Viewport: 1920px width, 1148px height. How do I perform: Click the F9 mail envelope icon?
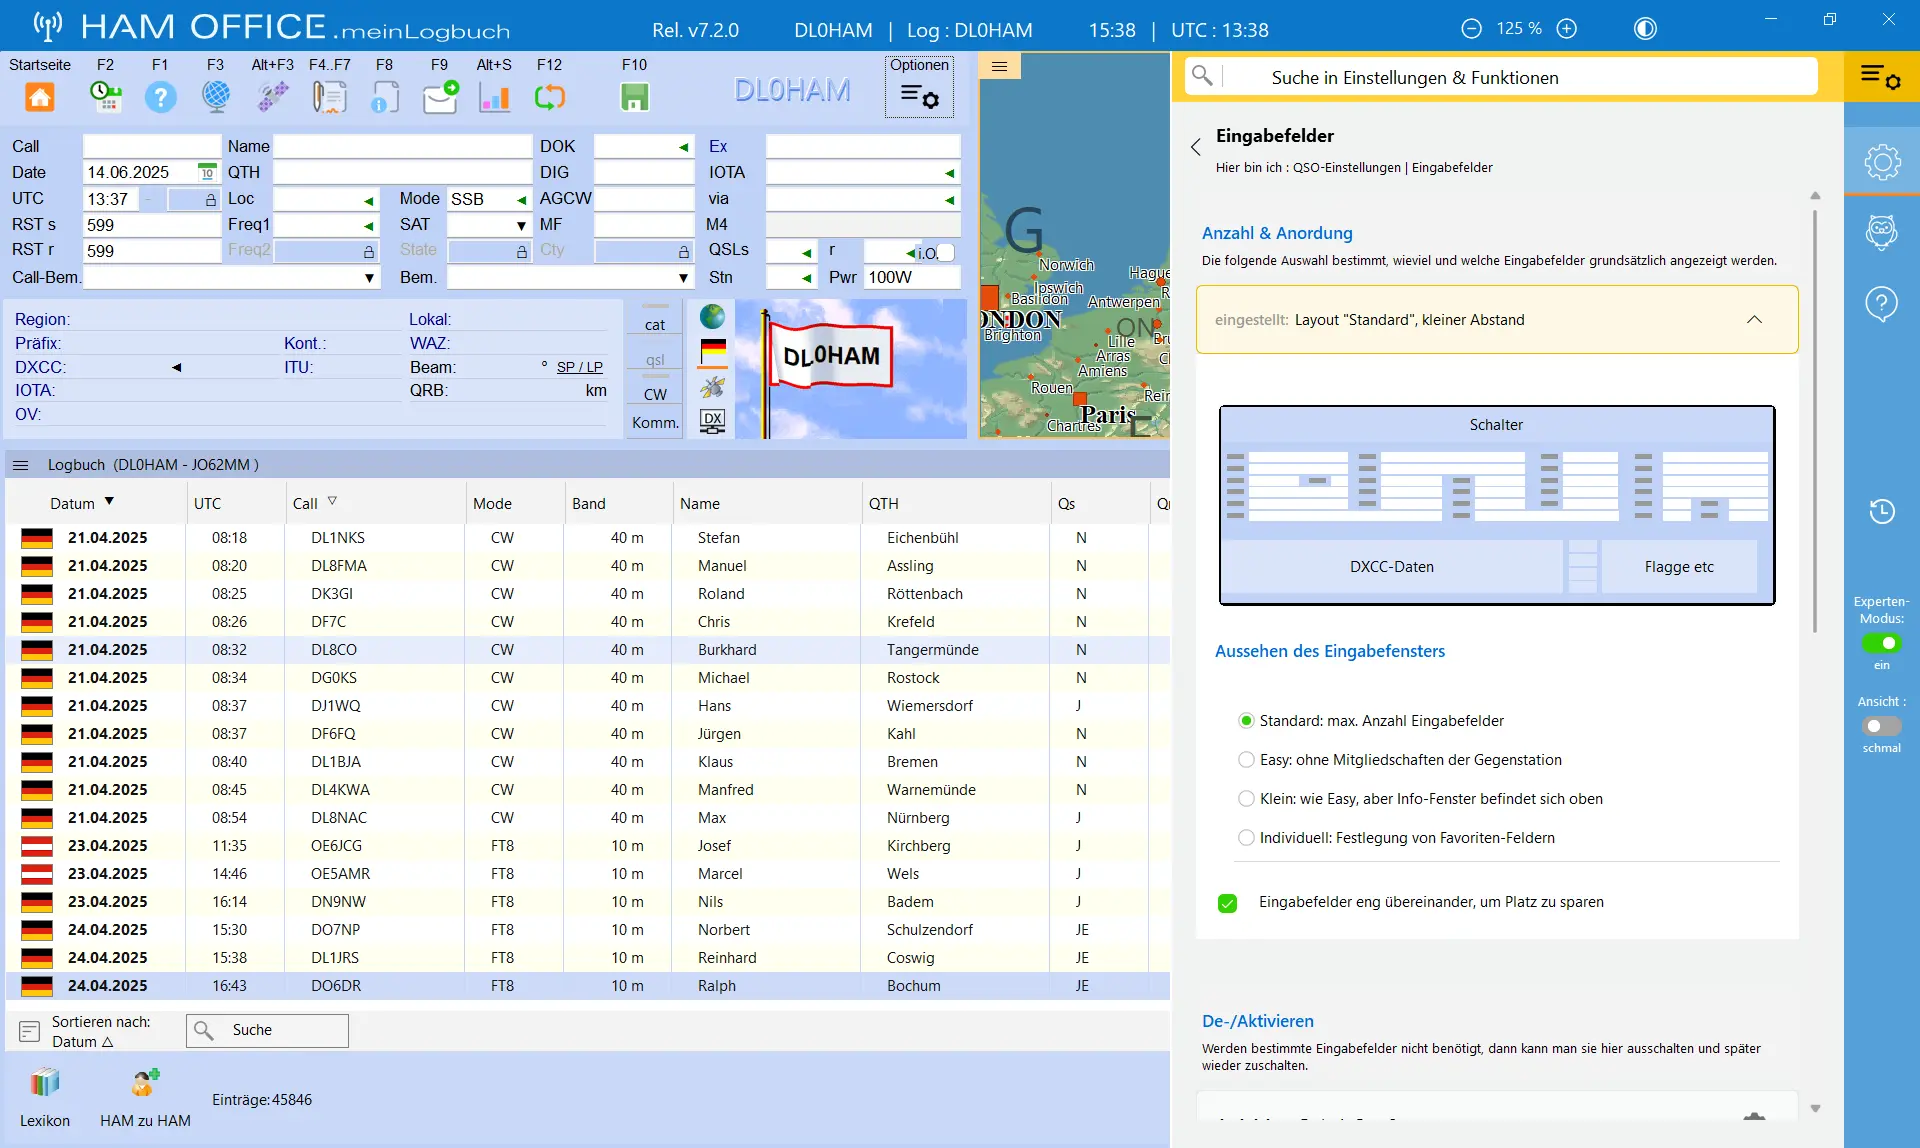point(440,97)
